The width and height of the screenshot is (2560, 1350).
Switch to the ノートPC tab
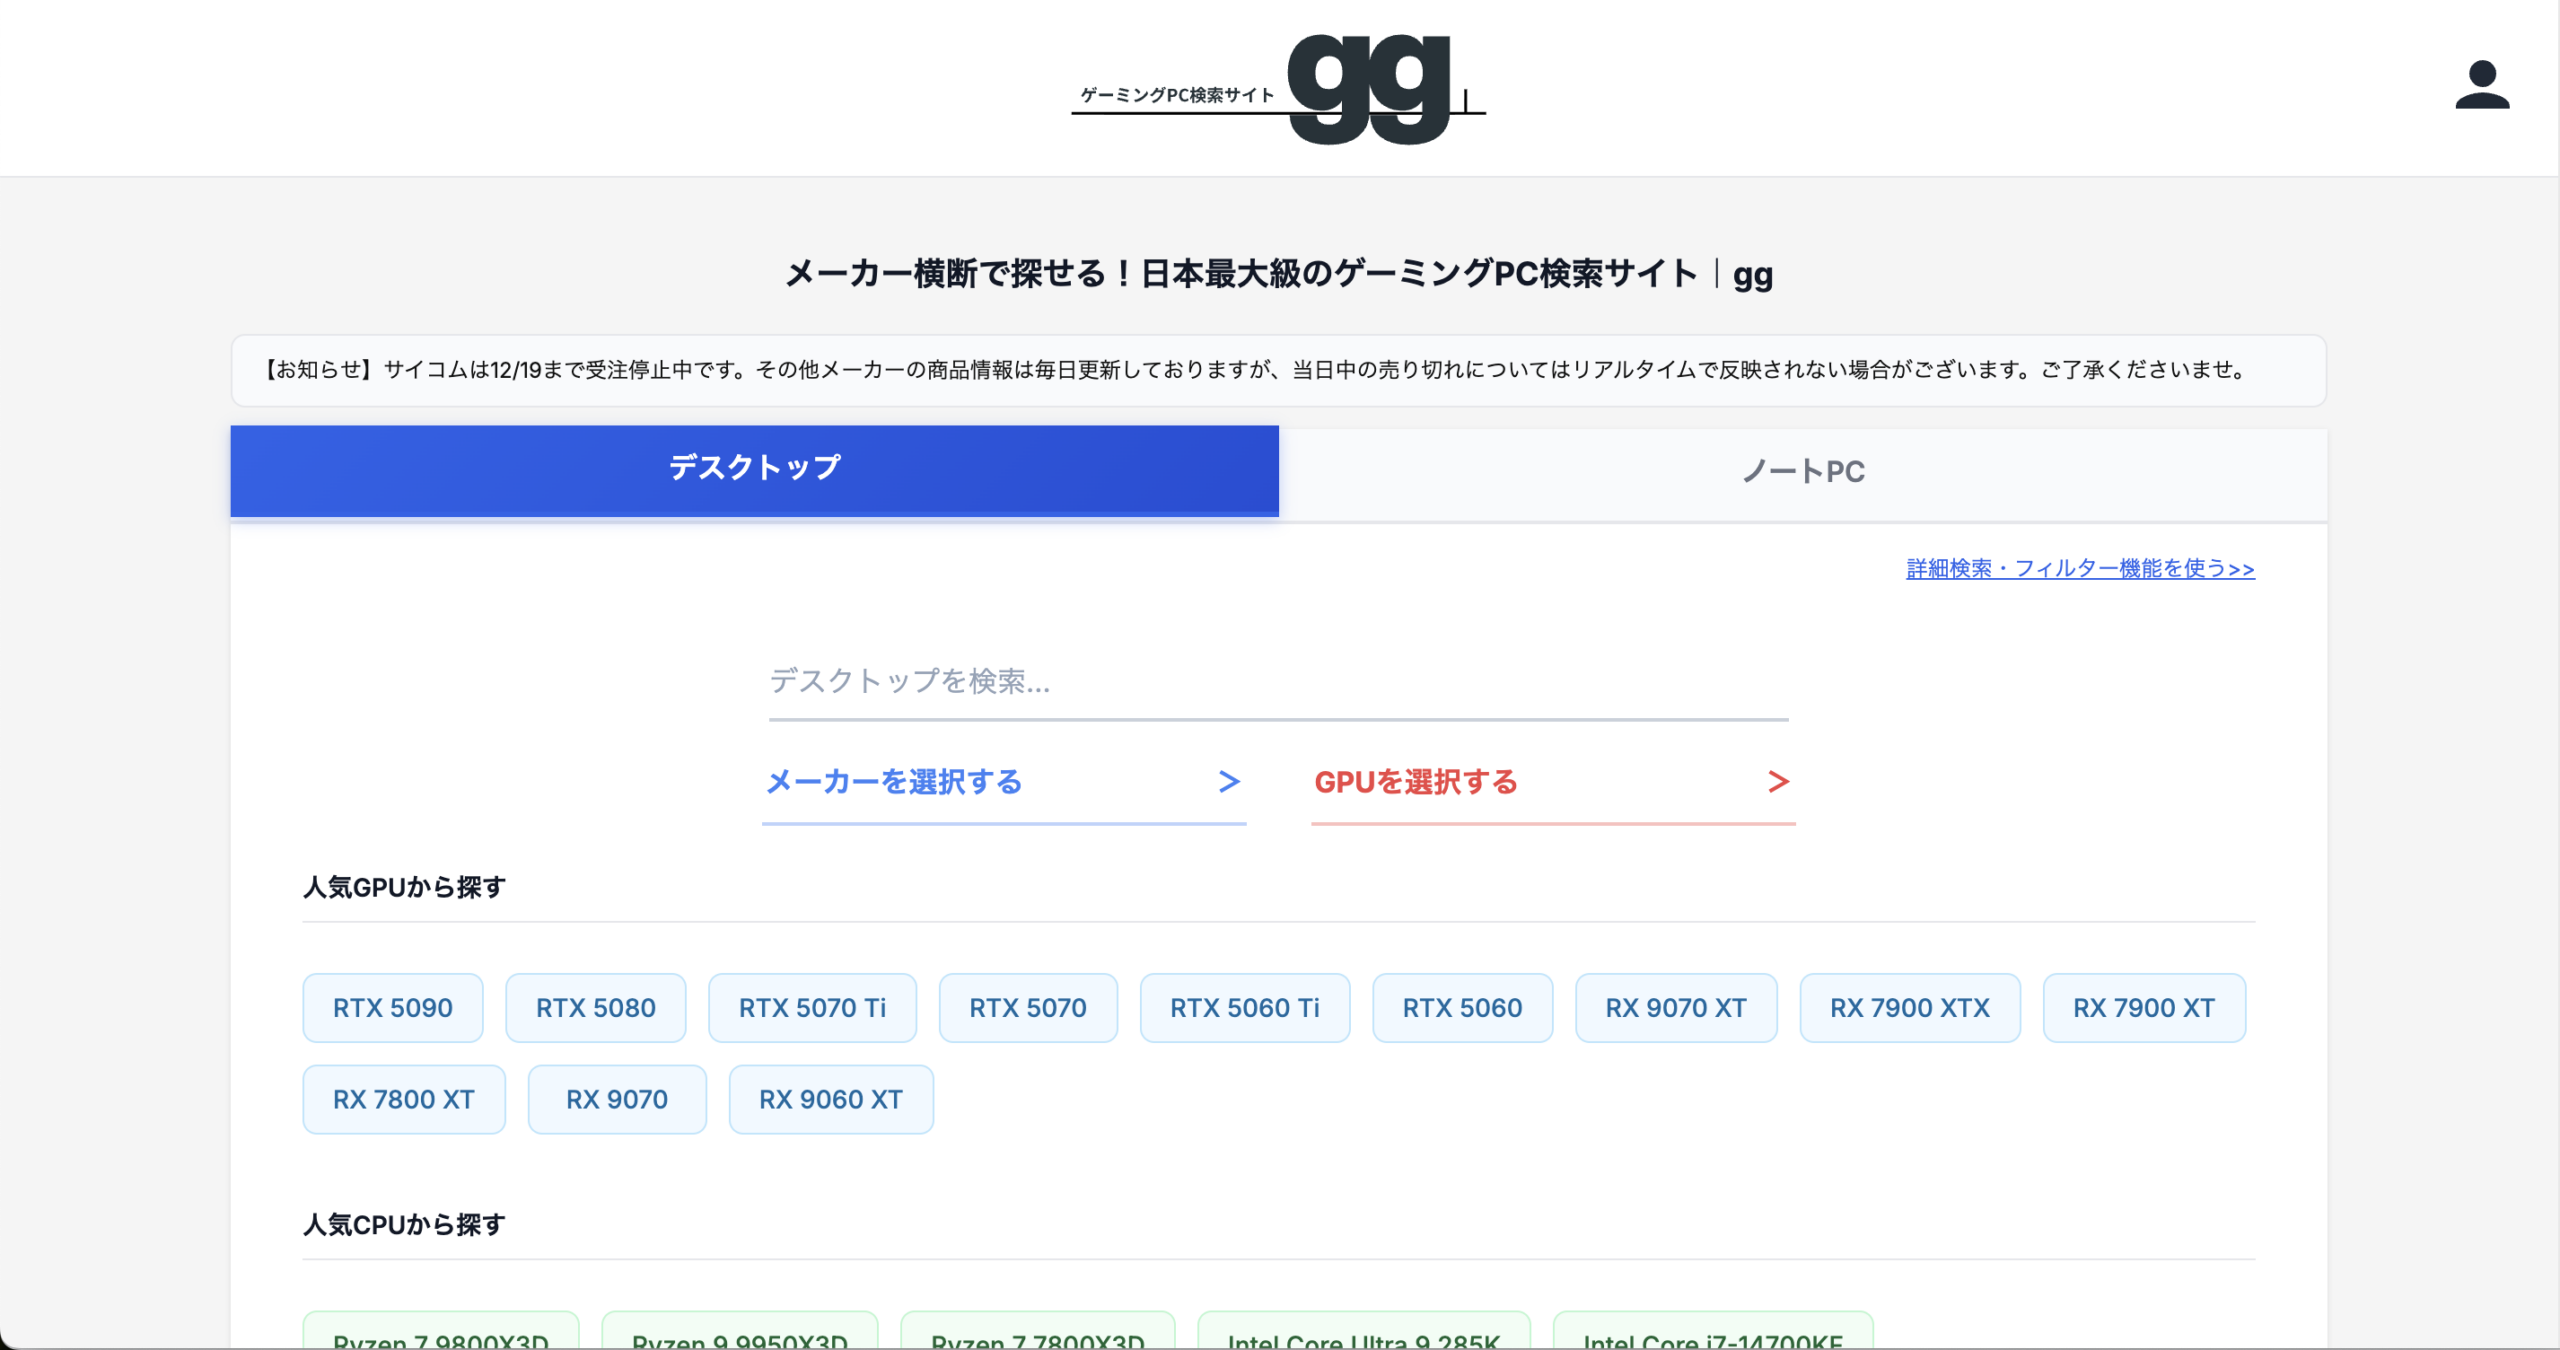[1803, 472]
